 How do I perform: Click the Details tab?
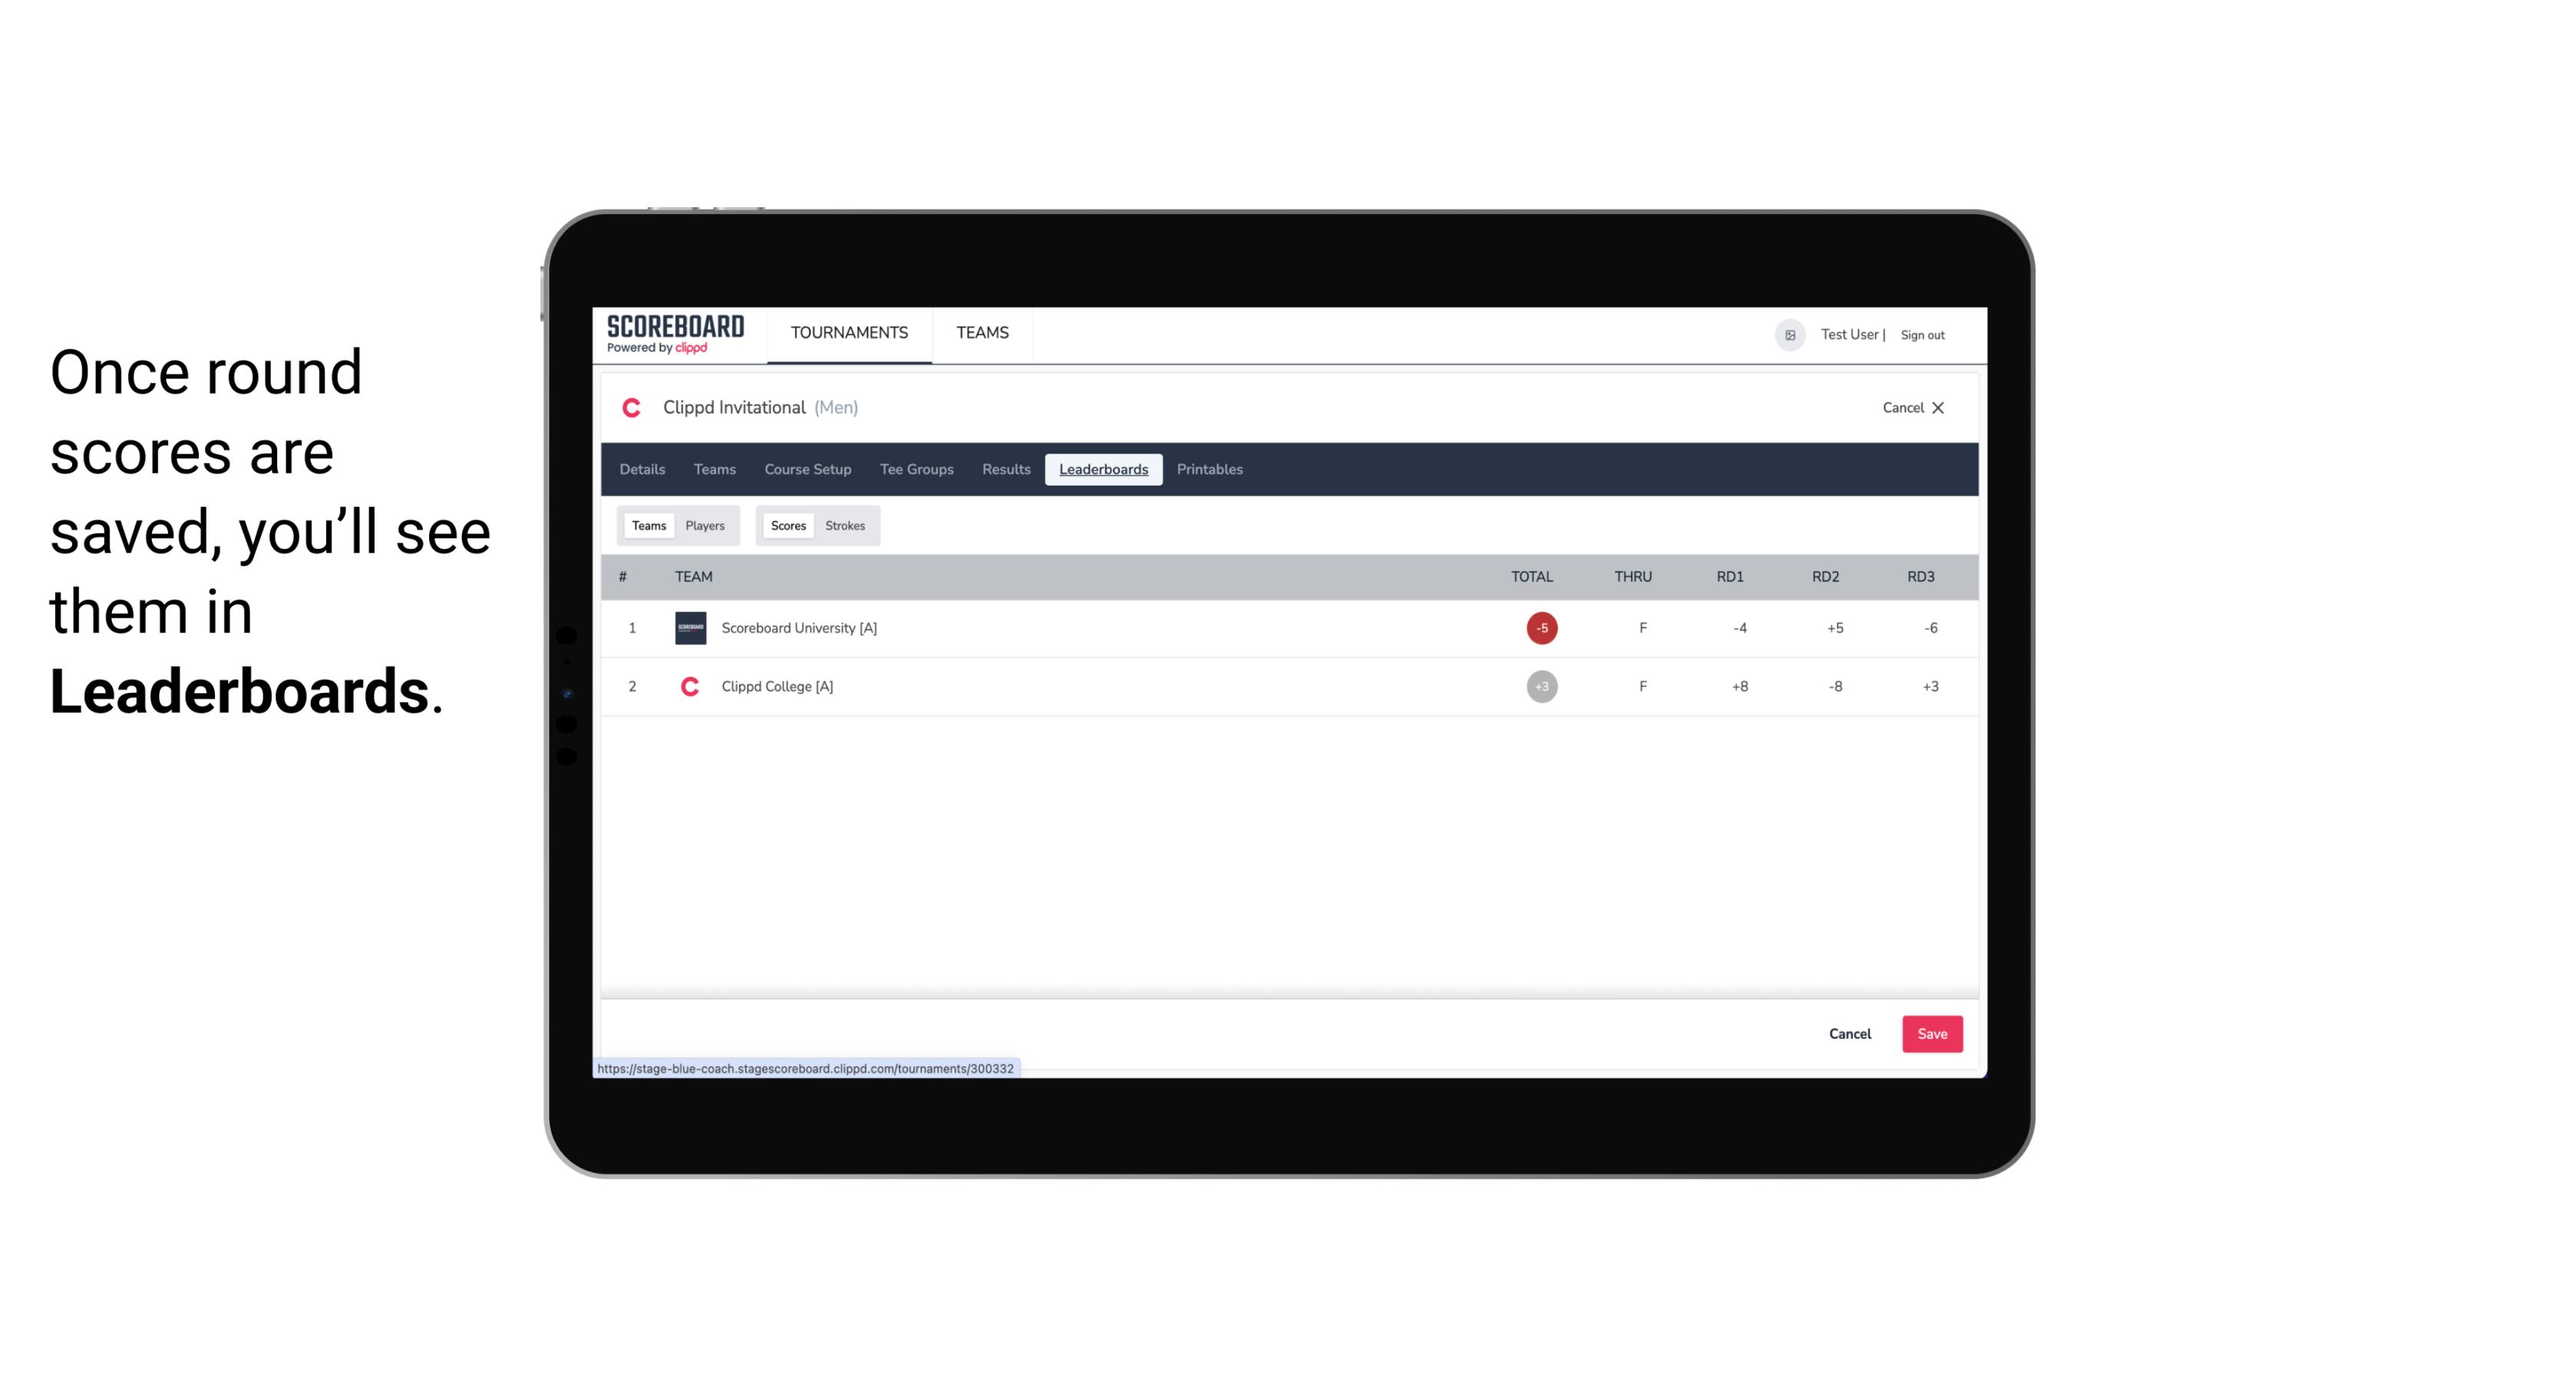(642, 470)
